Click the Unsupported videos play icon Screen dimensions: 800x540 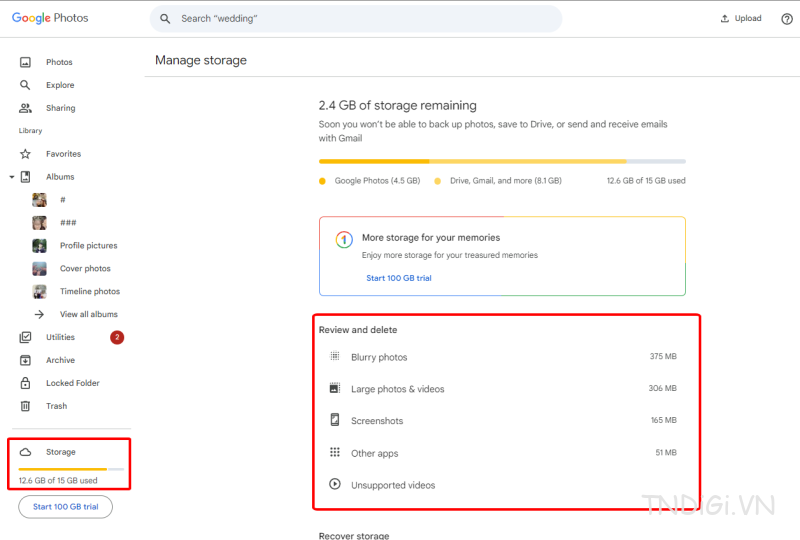335,484
